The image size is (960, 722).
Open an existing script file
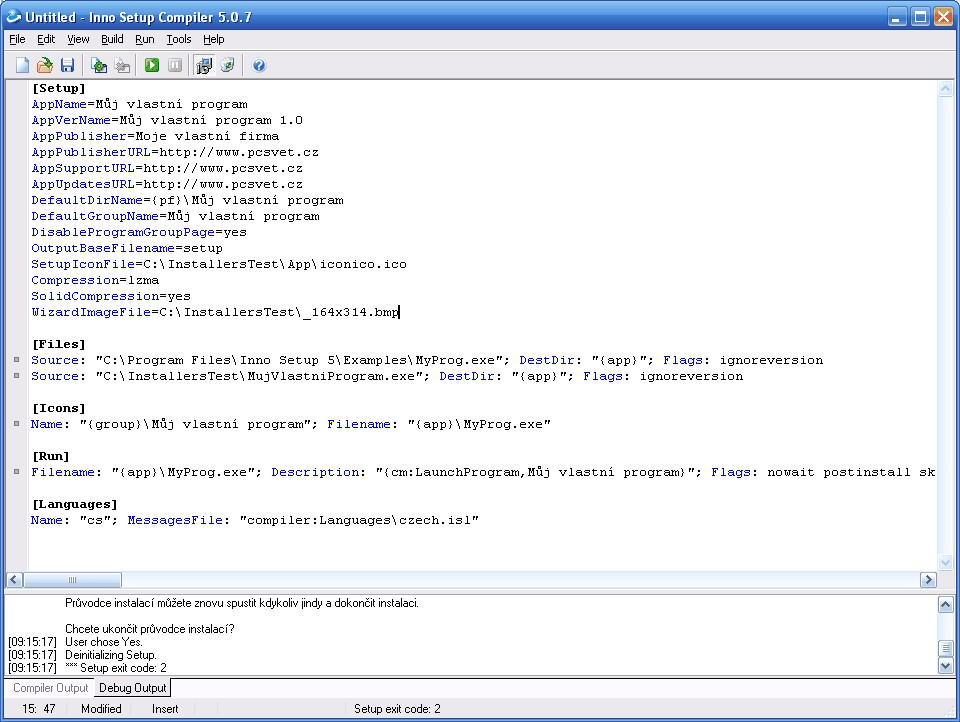pos(45,65)
